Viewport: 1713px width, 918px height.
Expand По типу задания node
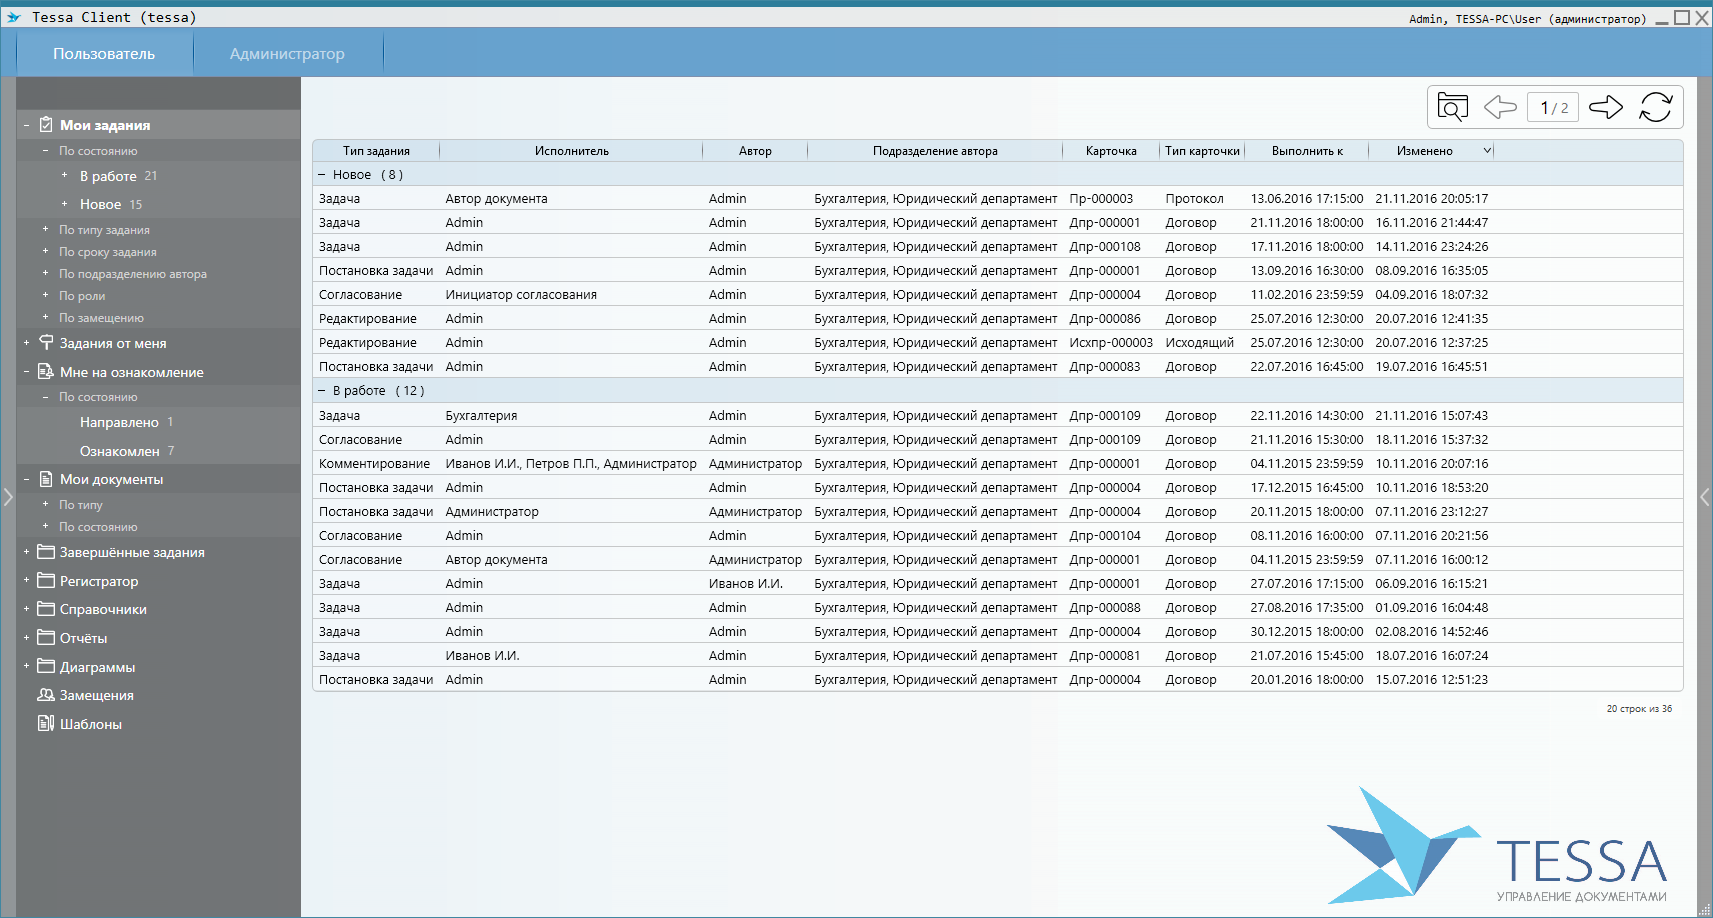[x=45, y=229]
